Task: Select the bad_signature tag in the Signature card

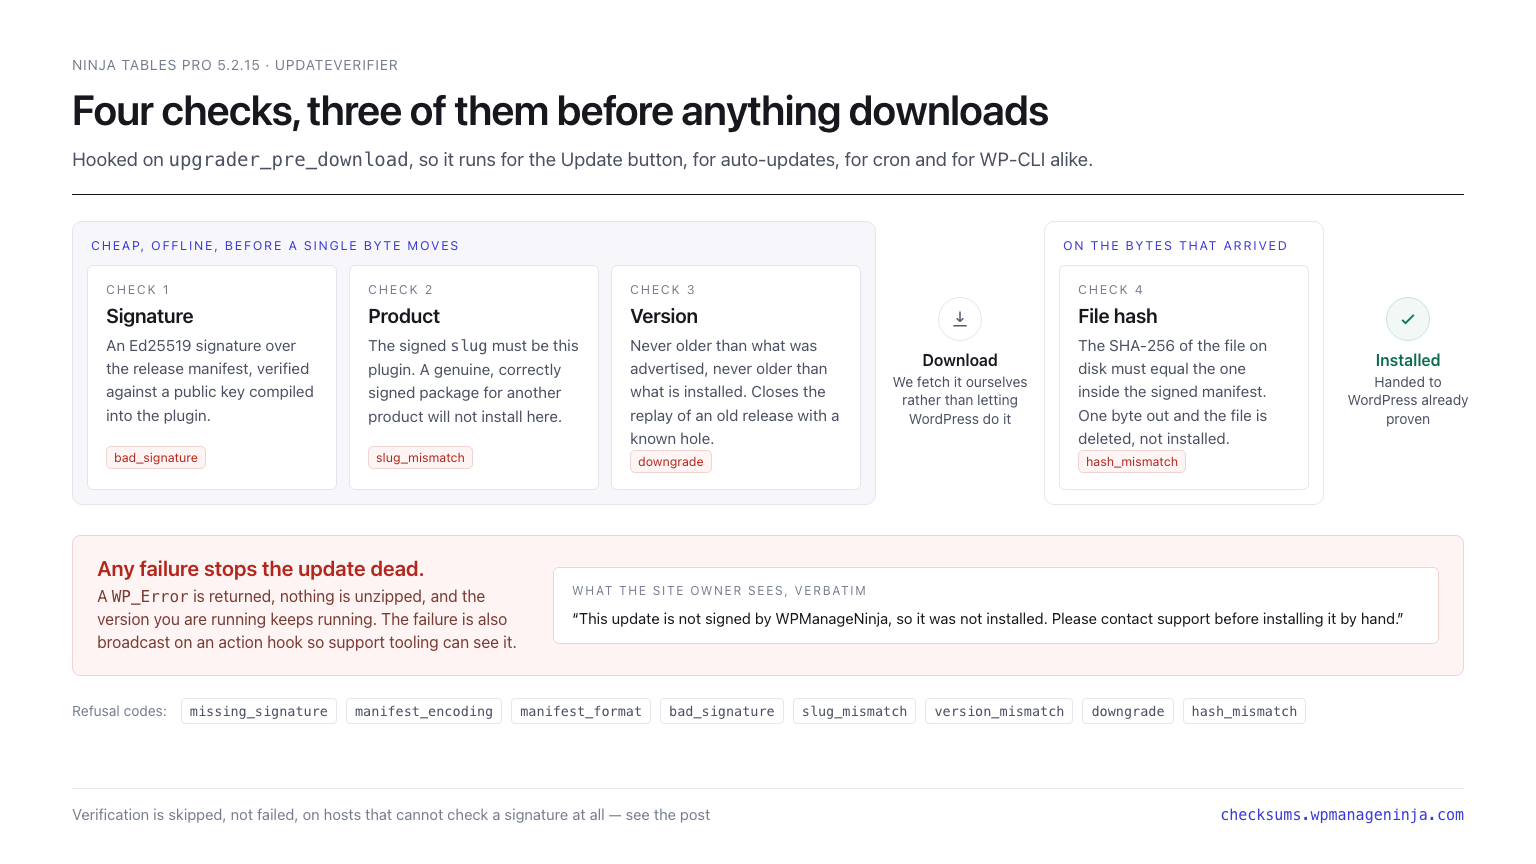Action: pyautogui.click(x=156, y=458)
